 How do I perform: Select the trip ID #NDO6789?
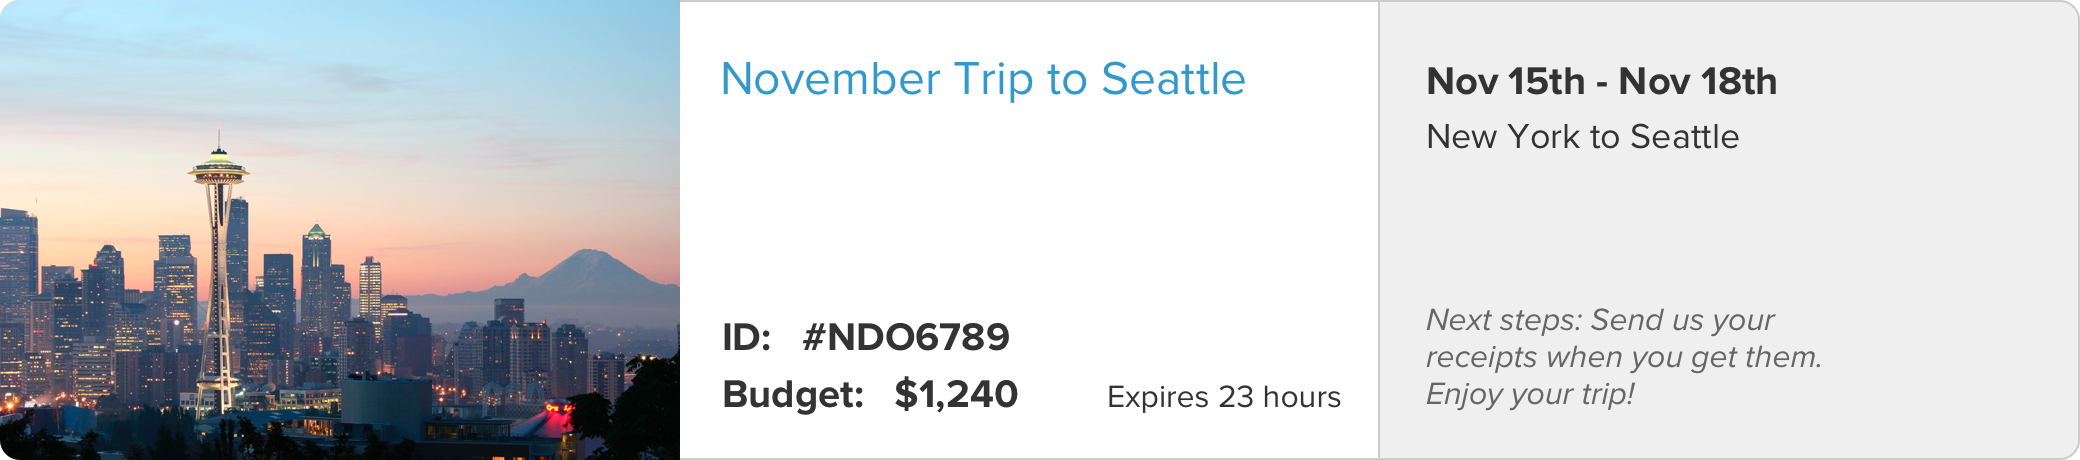[x=905, y=337]
